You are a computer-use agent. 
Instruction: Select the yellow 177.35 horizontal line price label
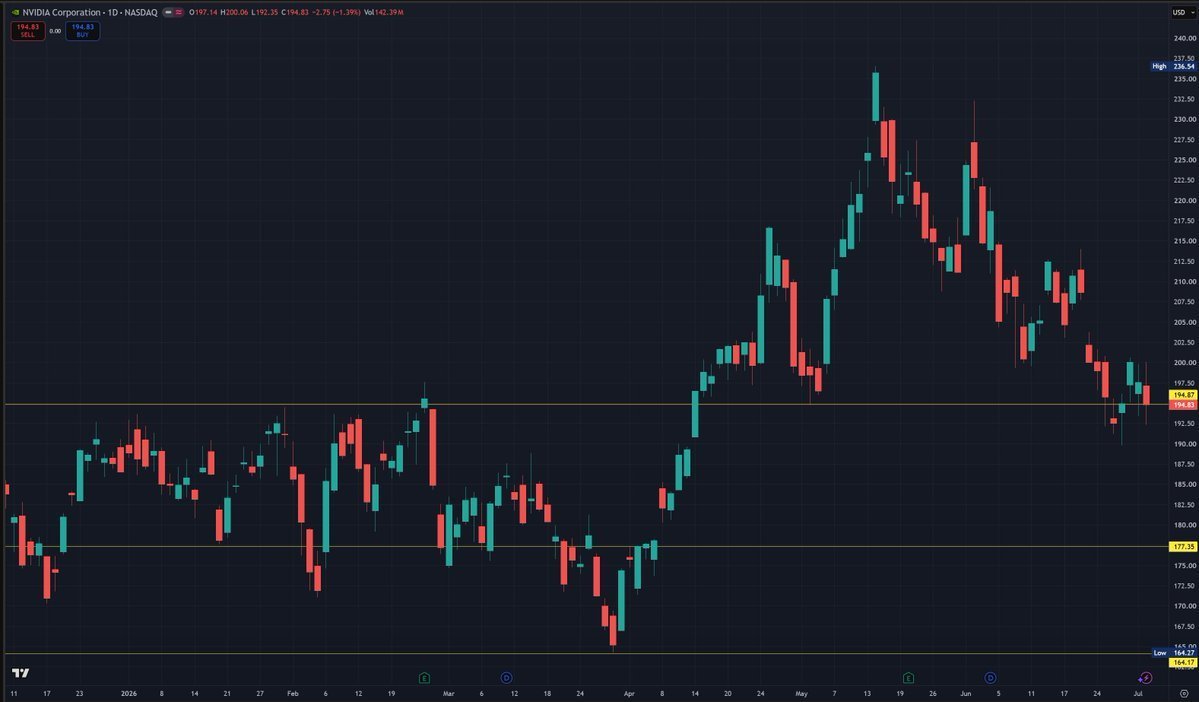[1184, 547]
